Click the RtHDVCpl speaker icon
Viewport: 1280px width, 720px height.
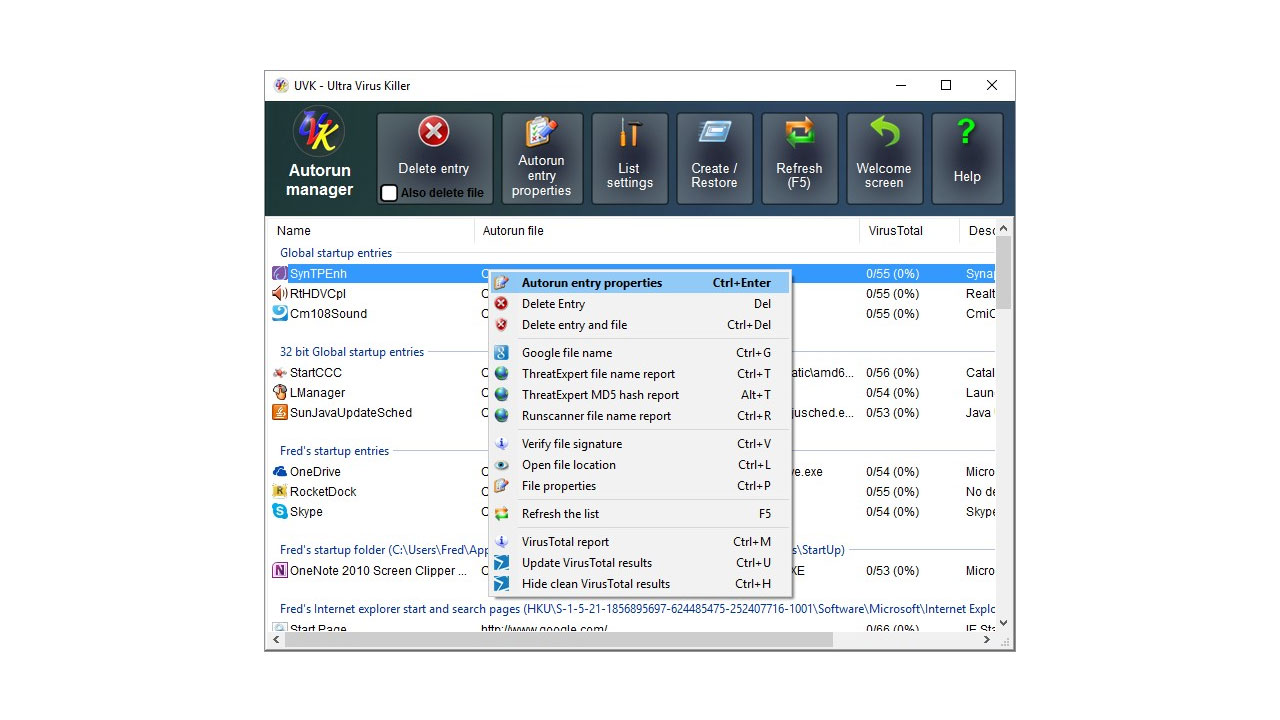coord(280,293)
